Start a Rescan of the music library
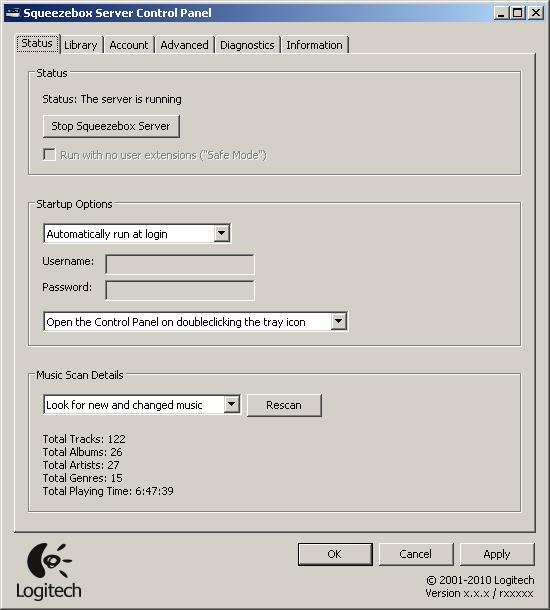 [x=284, y=405]
